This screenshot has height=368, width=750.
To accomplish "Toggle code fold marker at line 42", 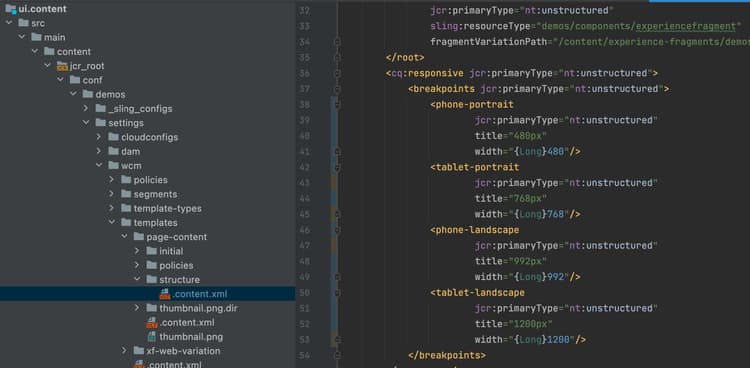I will 337,167.
